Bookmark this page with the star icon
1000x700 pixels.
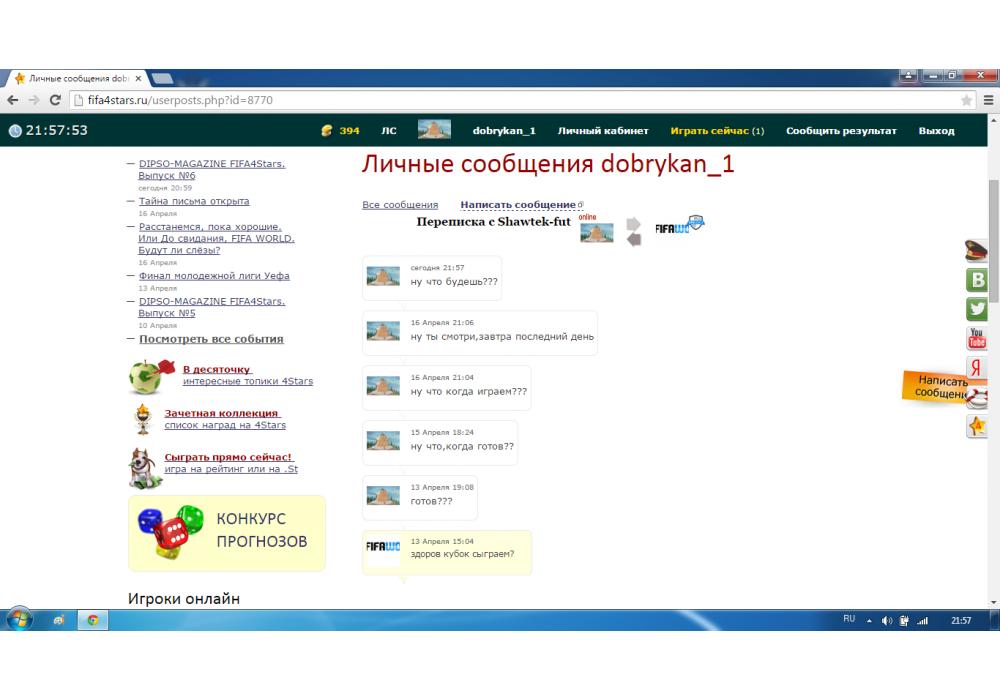[966, 100]
